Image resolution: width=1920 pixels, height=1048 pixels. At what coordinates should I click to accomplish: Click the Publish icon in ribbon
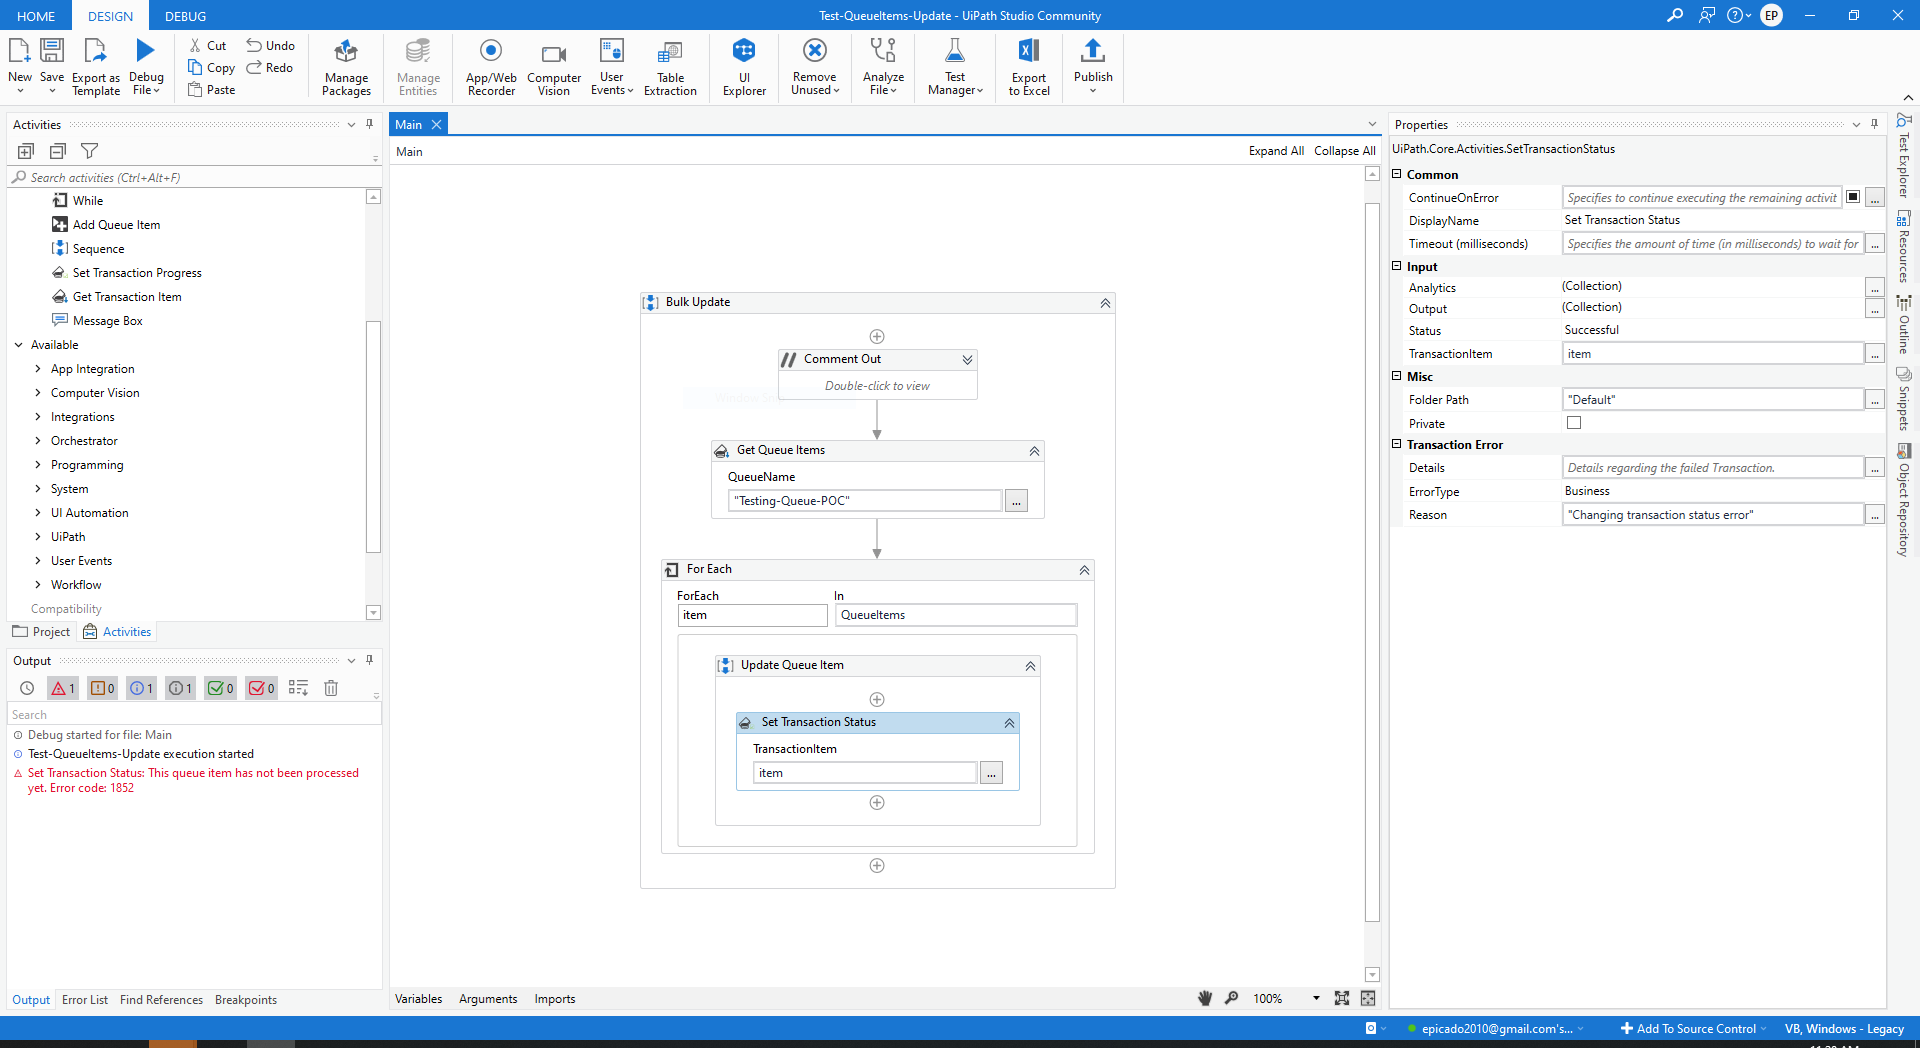click(x=1092, y=51)
